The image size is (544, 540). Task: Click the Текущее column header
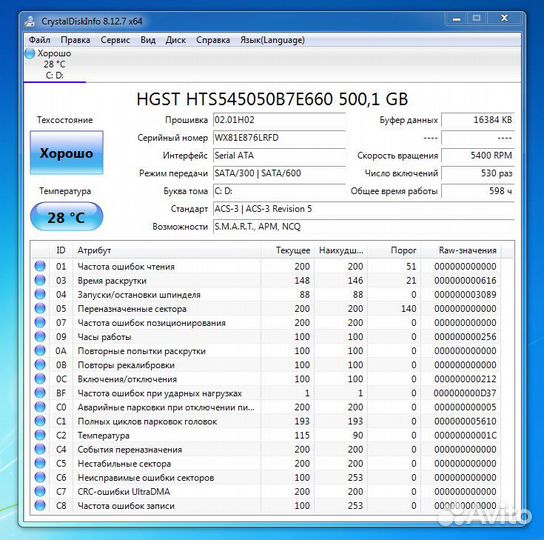(288, 250)
